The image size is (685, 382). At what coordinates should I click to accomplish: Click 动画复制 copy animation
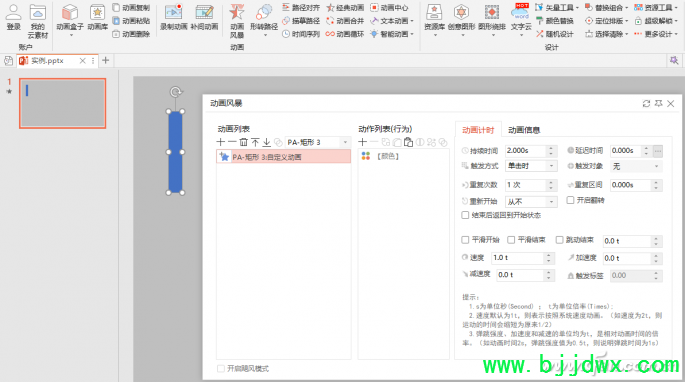(x=131, y=7)
